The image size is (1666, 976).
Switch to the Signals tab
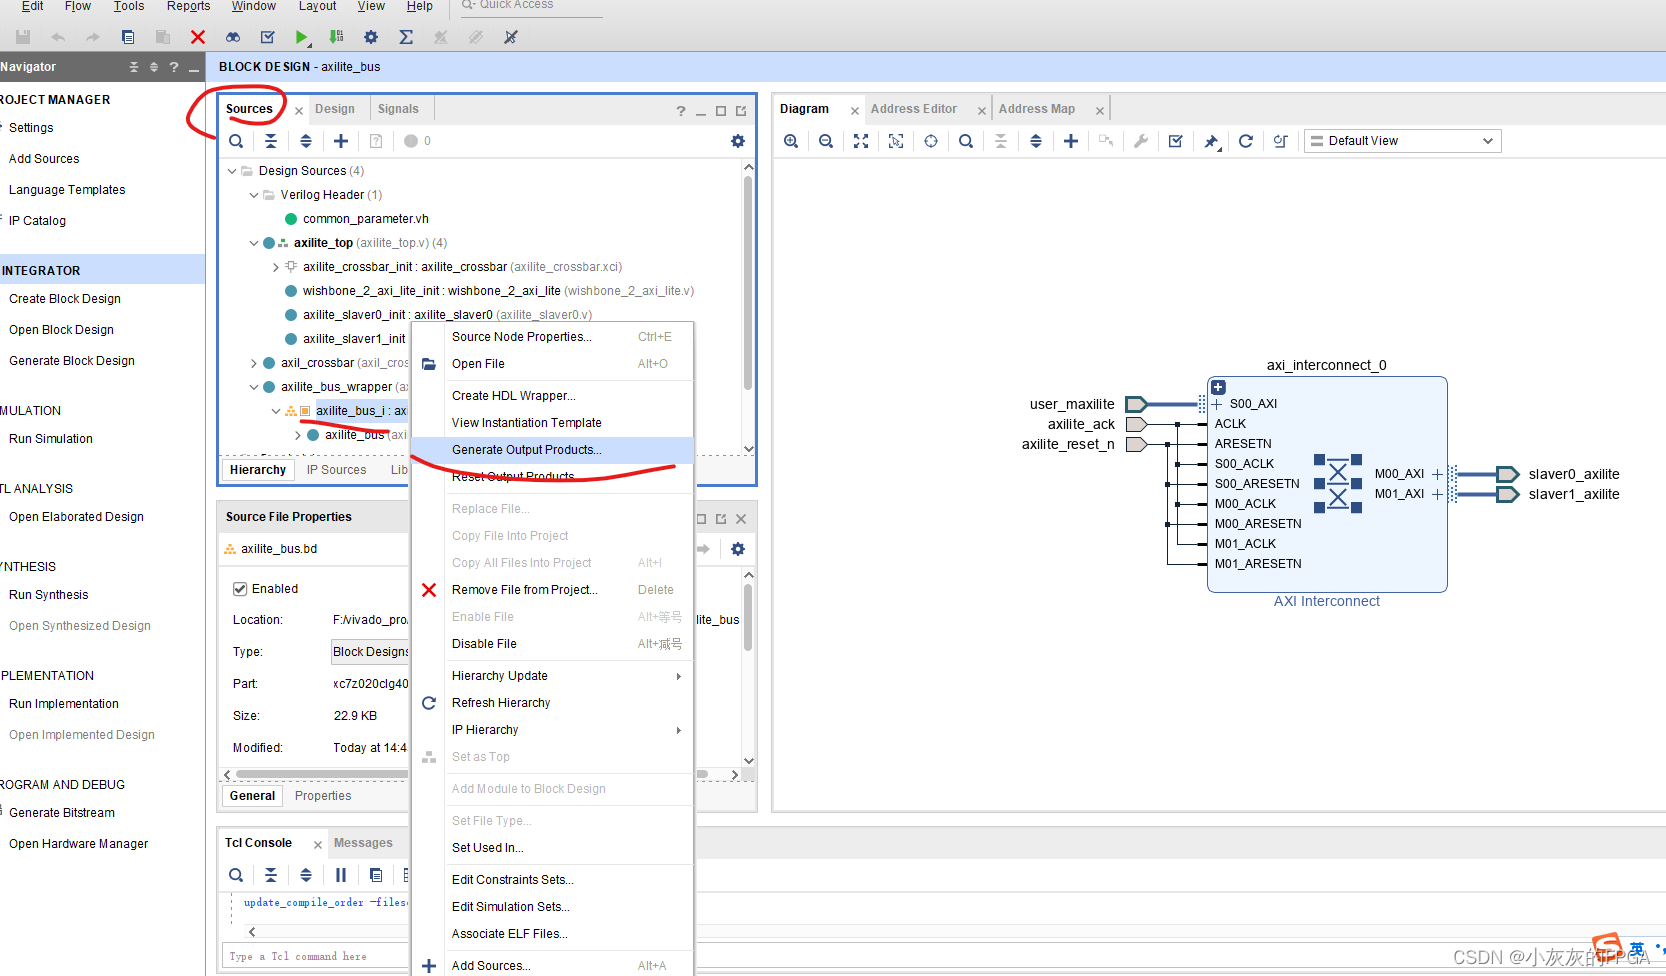pyautogui.click(x=398, y=109)
